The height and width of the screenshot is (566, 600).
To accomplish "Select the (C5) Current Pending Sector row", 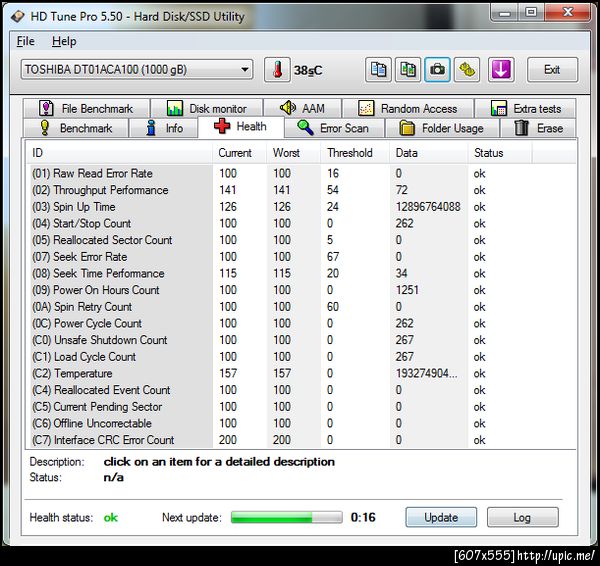I will tap(300, 406).
